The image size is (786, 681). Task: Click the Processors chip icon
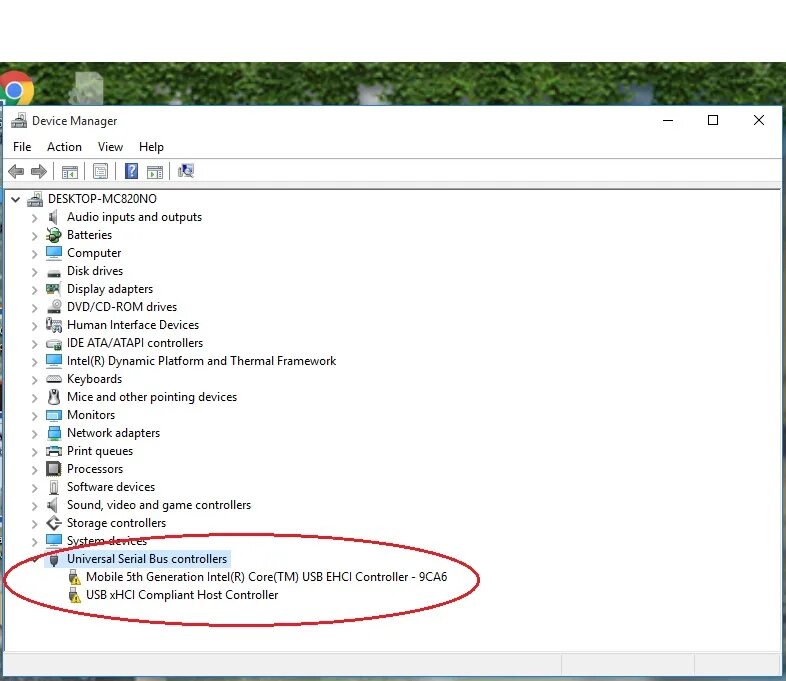(x=54, y=469)
